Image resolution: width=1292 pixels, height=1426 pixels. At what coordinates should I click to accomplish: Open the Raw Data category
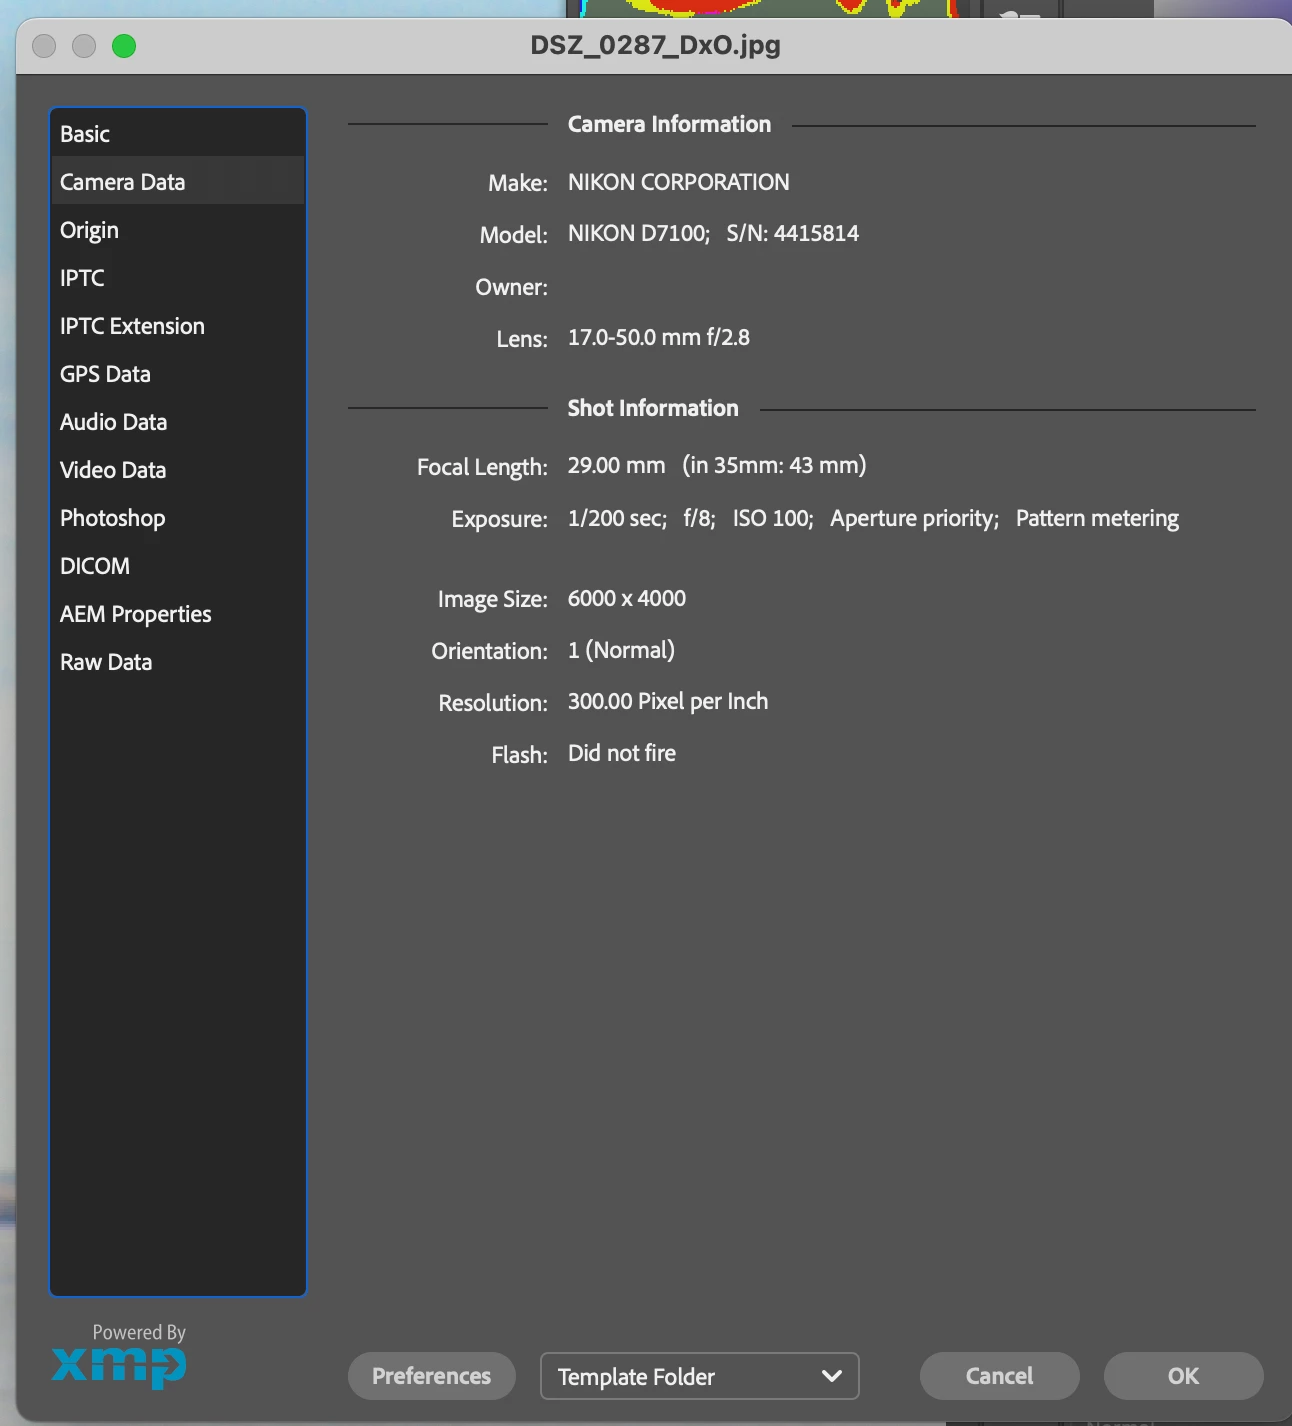click(177, 661)
